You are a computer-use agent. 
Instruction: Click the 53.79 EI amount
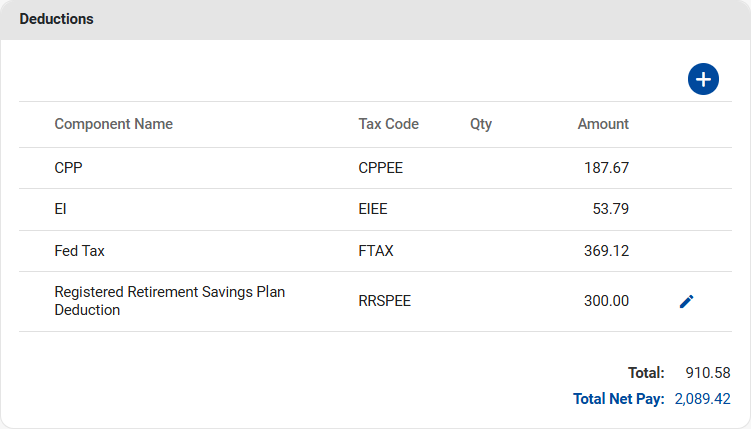tap(610, 209)
